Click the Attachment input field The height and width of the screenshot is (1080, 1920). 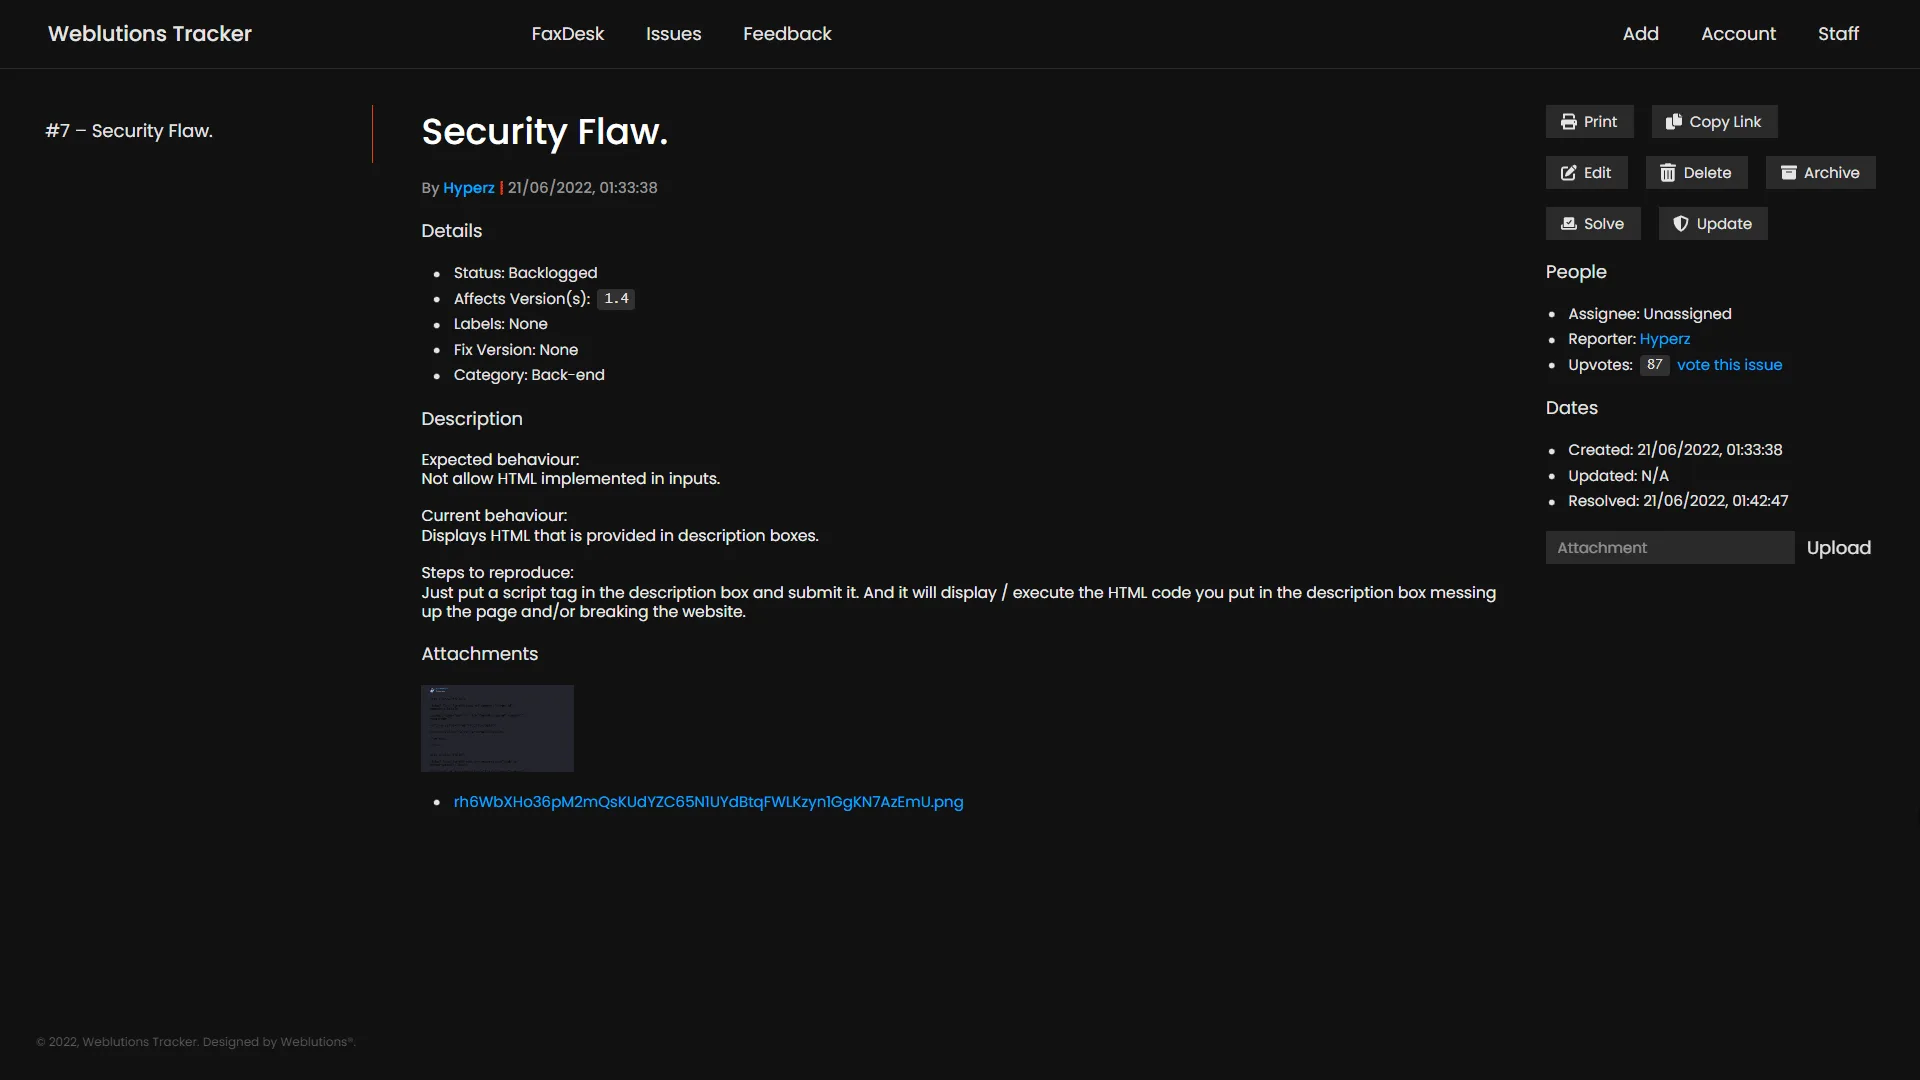click(x=1669, y=547)
